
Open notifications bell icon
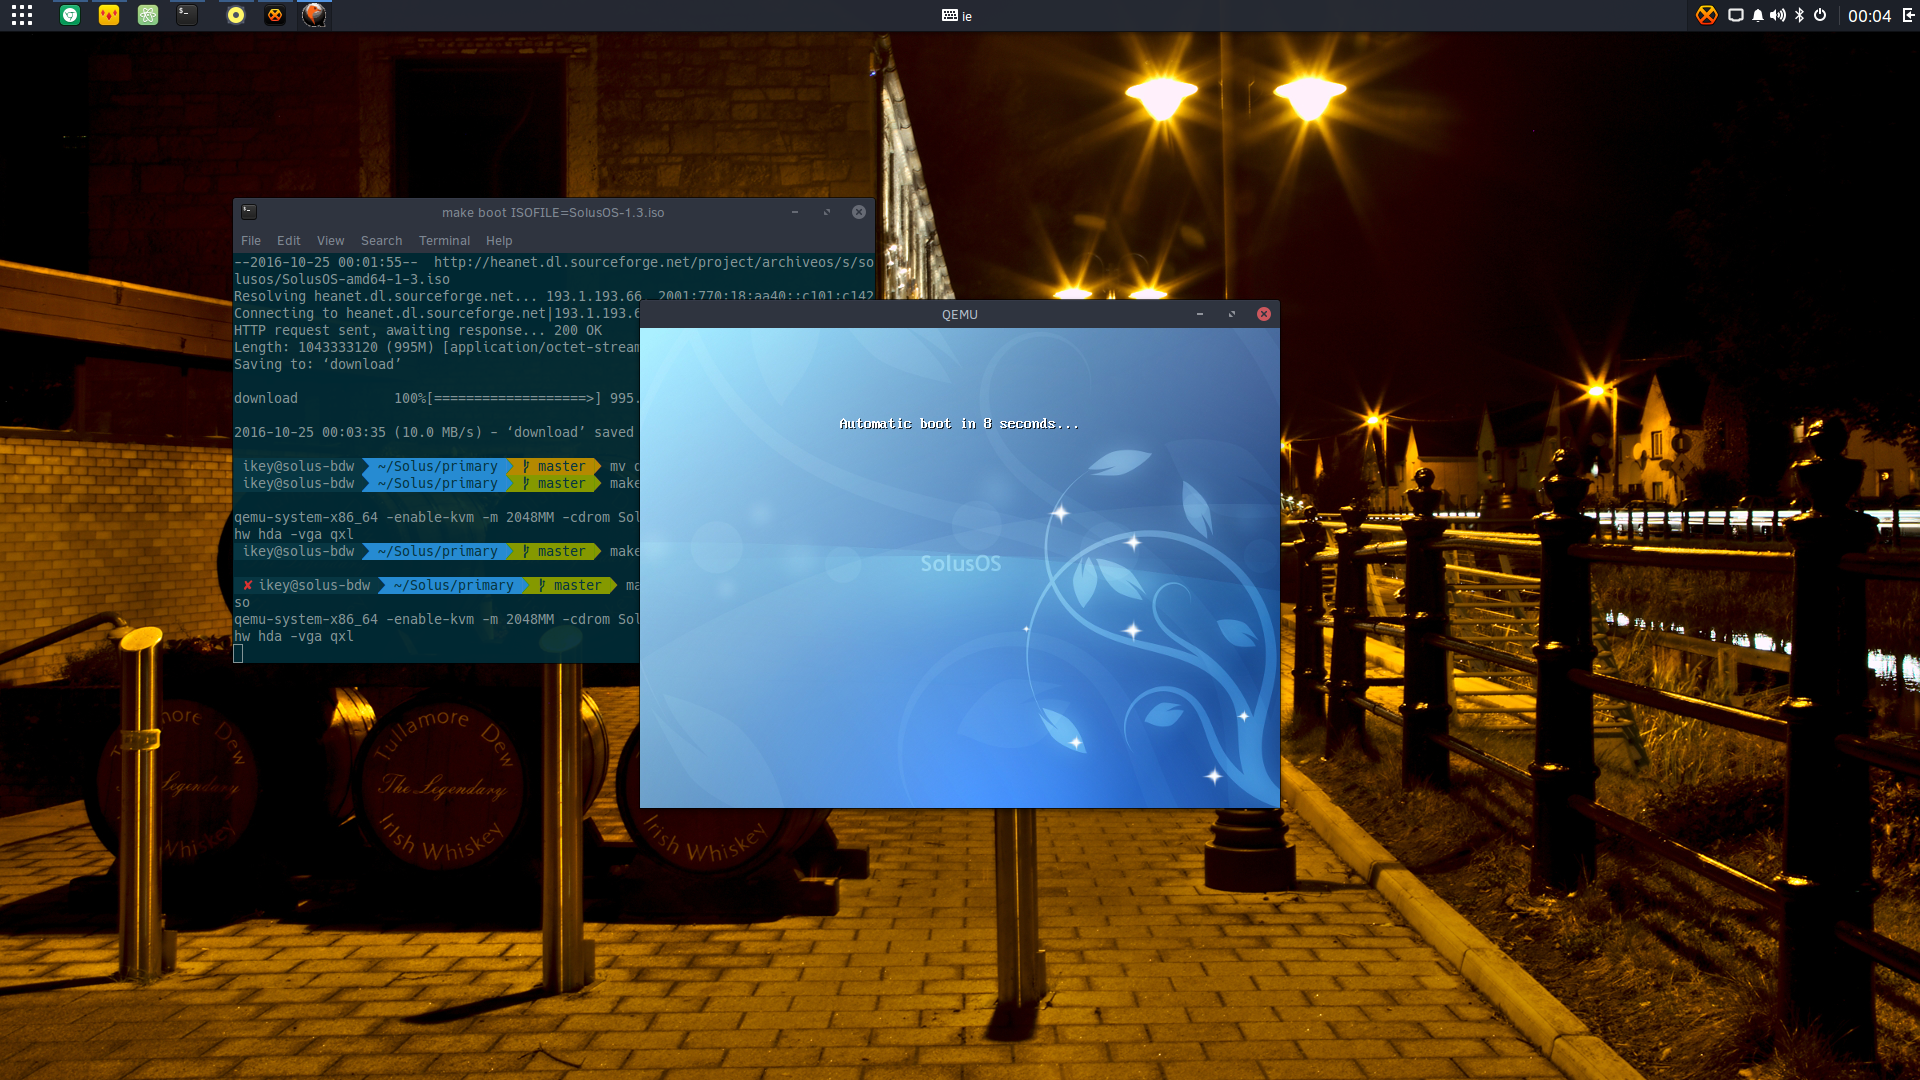[1757, 15]
